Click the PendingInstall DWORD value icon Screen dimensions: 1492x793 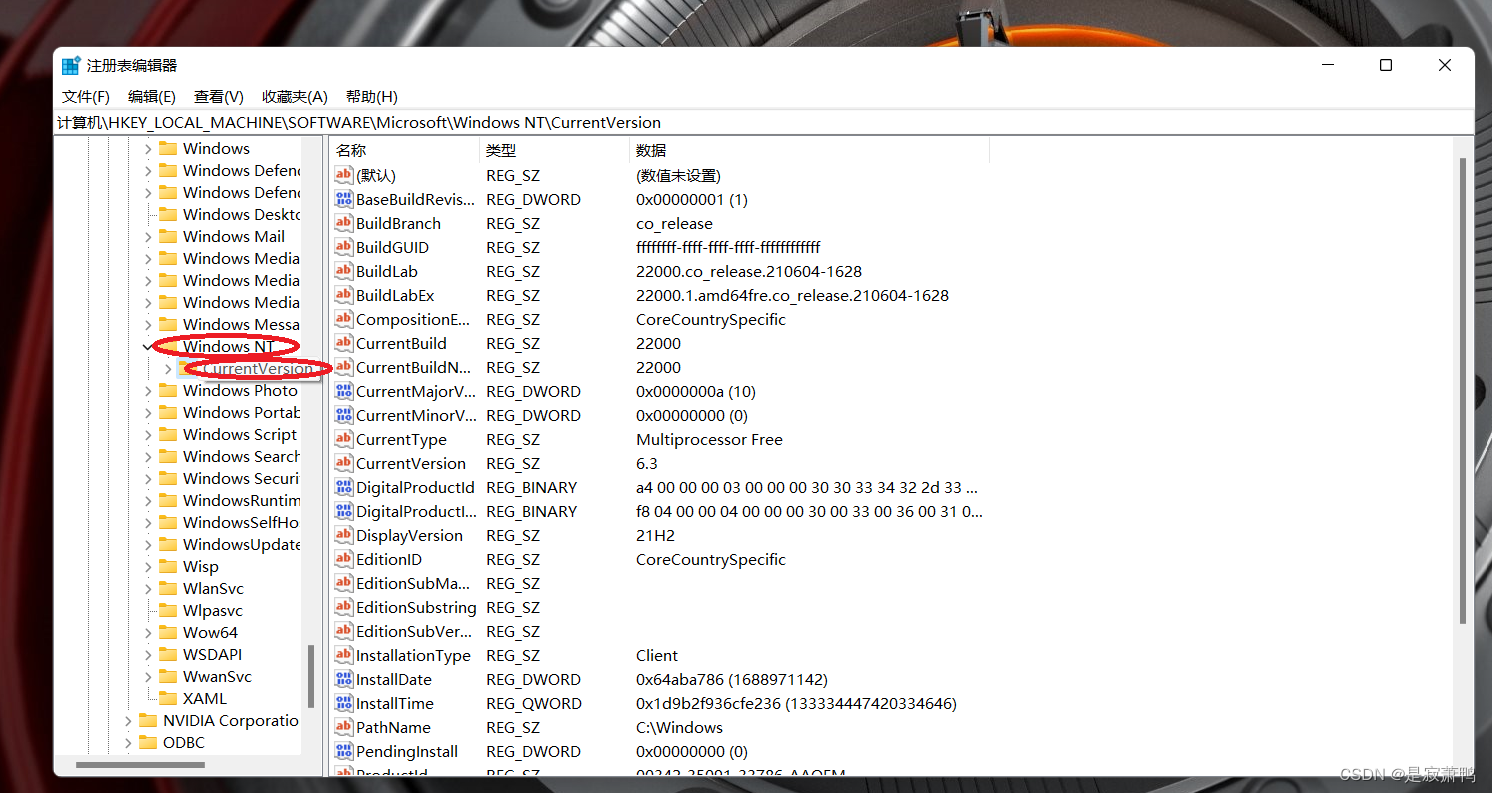[x=344, y=752]
